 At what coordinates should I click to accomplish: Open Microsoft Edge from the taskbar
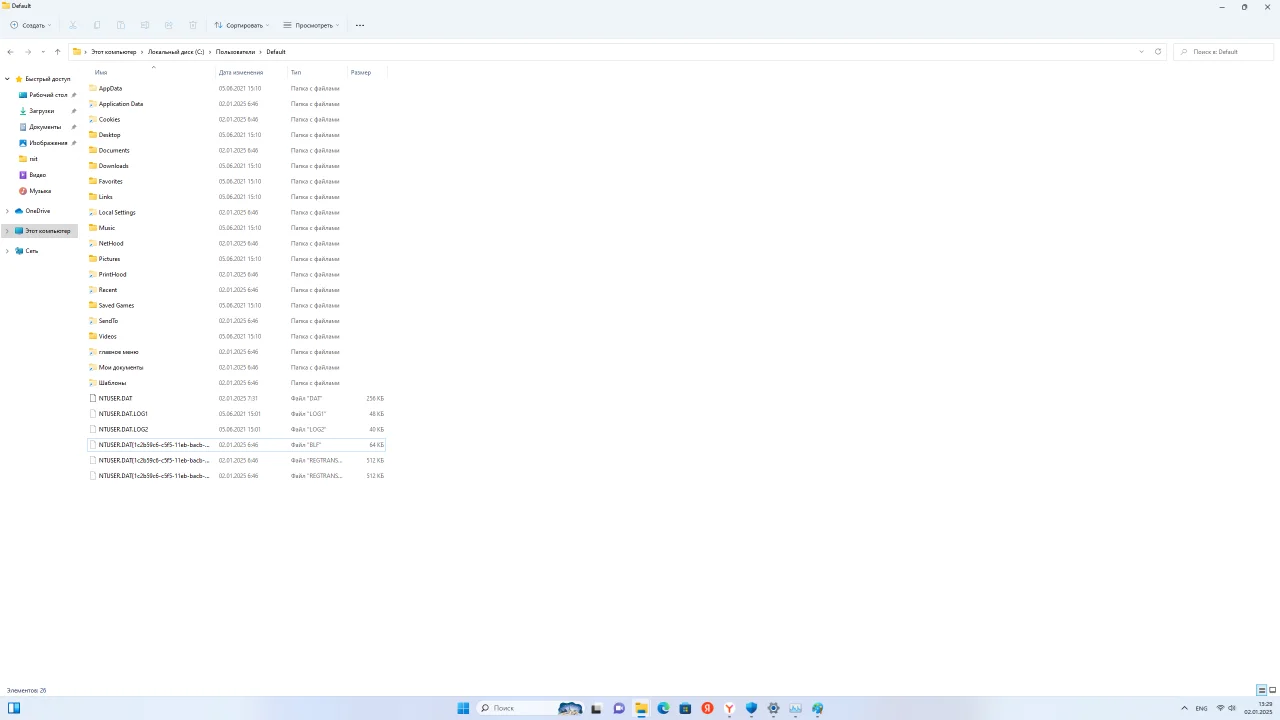point(663,708)
